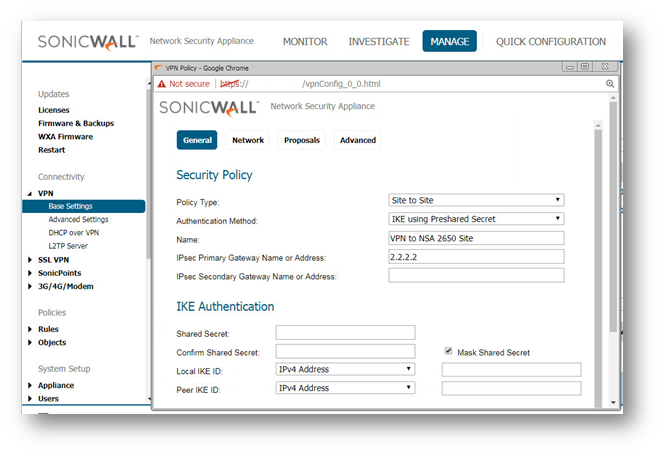Viewport: 665px width, 456px height.
Task: Click the Name field with VPN to NSA 2650 Site
Action: click(476, 238)
